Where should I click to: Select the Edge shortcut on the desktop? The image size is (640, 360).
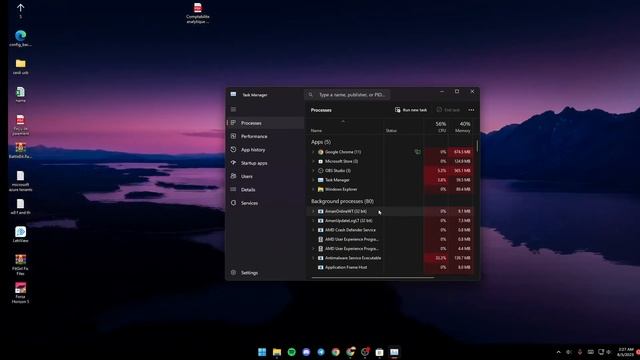point(20,38)
